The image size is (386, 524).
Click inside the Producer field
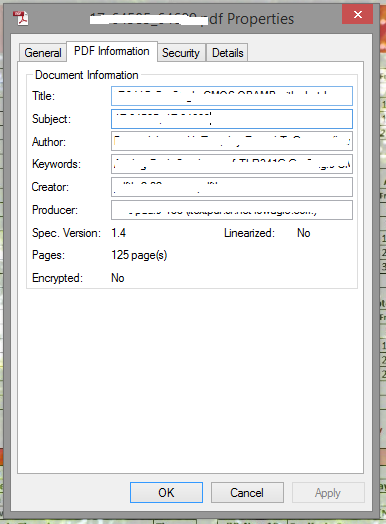tap(232, 210)
